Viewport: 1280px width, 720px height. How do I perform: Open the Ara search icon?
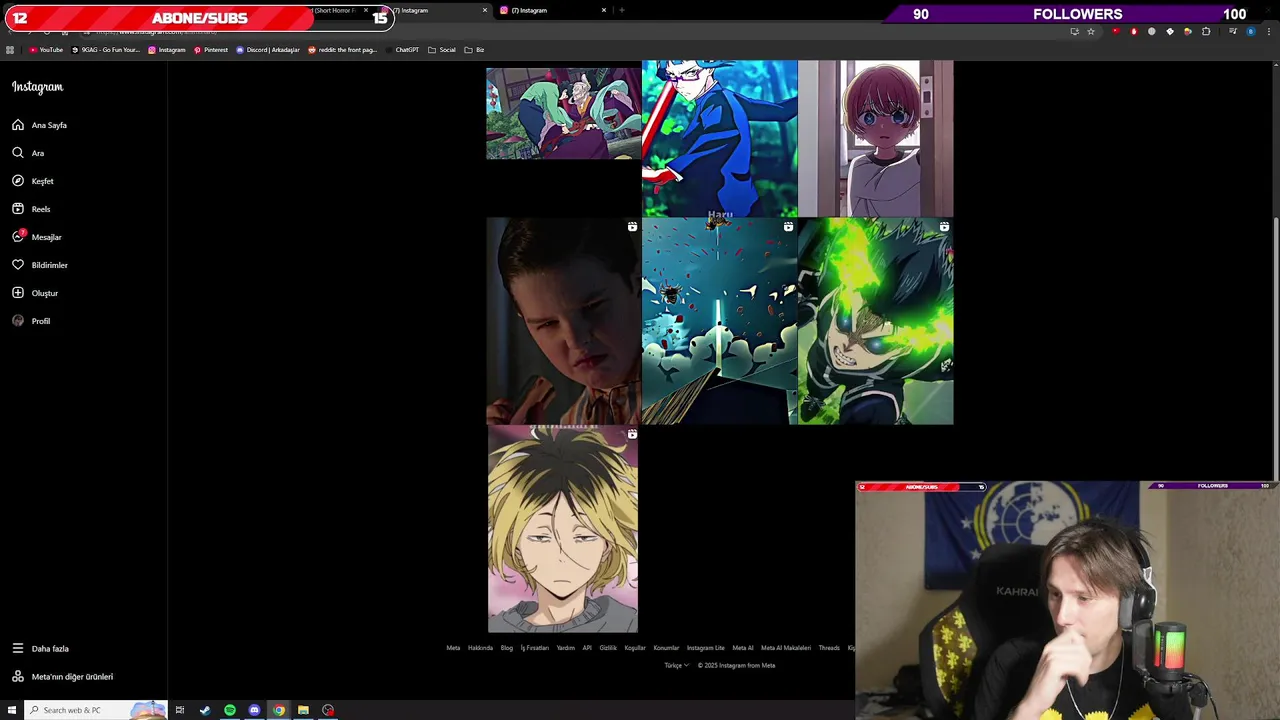[18, 153]
